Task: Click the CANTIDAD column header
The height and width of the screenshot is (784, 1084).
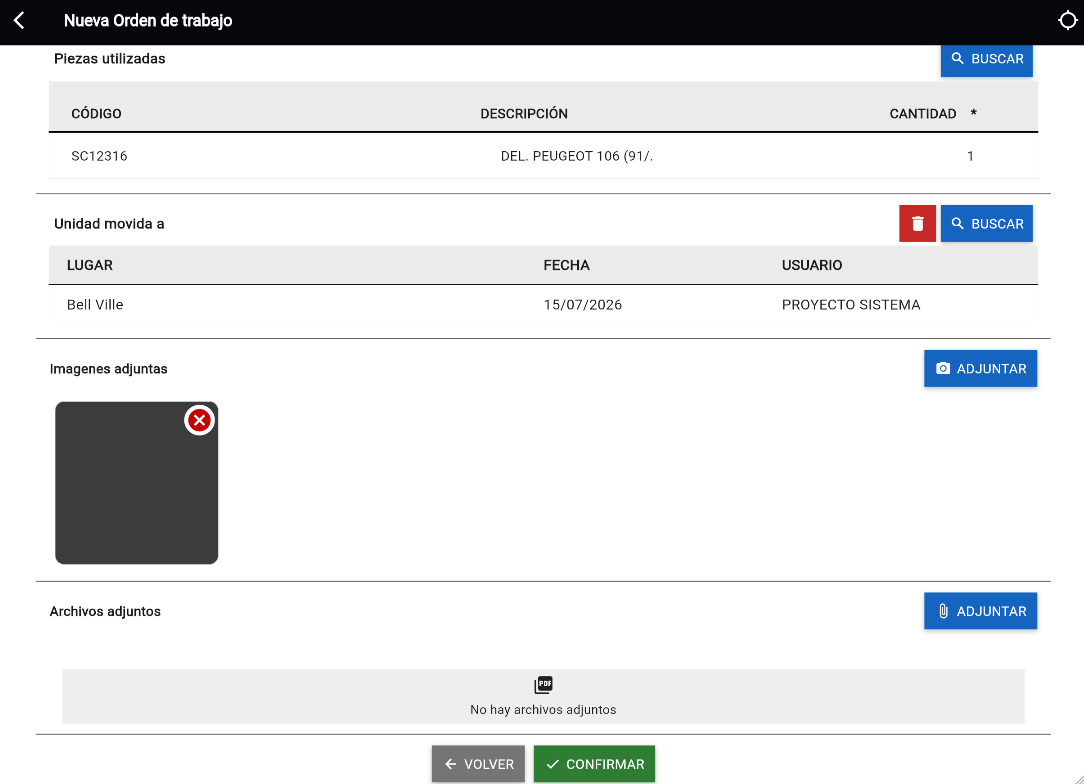Action: pyautogui.click(x=922, y=113)
